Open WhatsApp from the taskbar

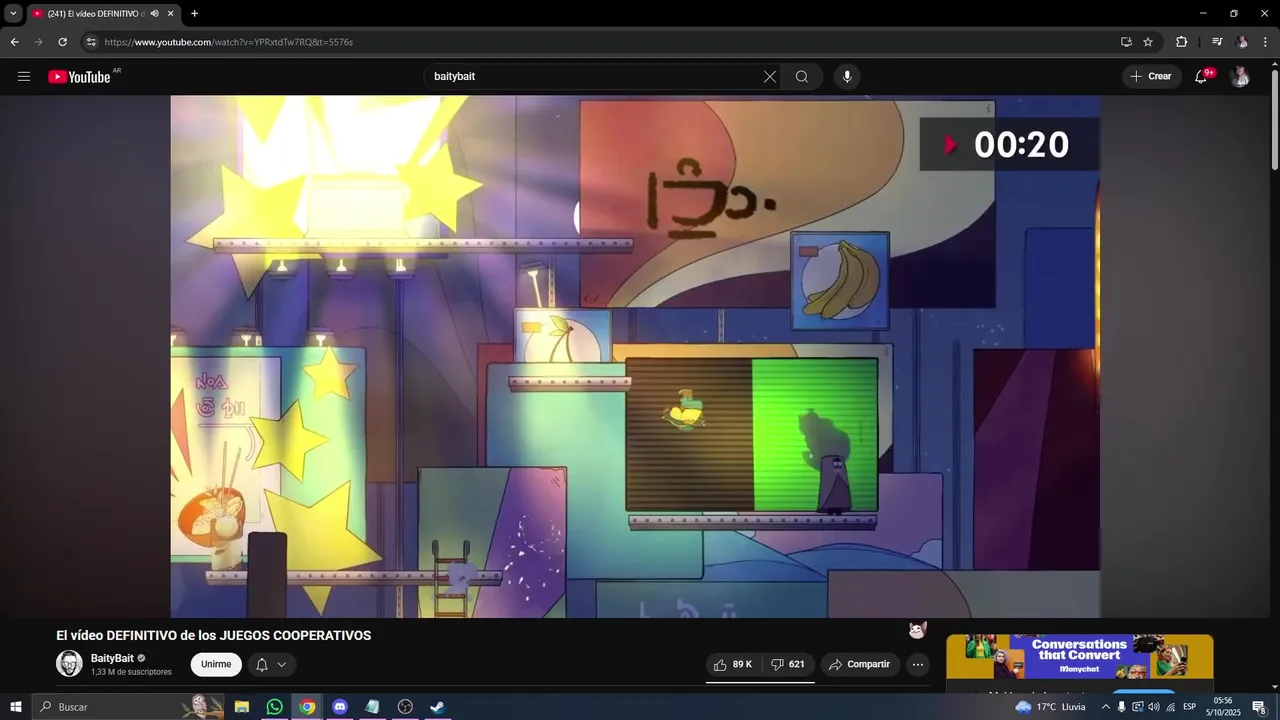click(274, 707)
